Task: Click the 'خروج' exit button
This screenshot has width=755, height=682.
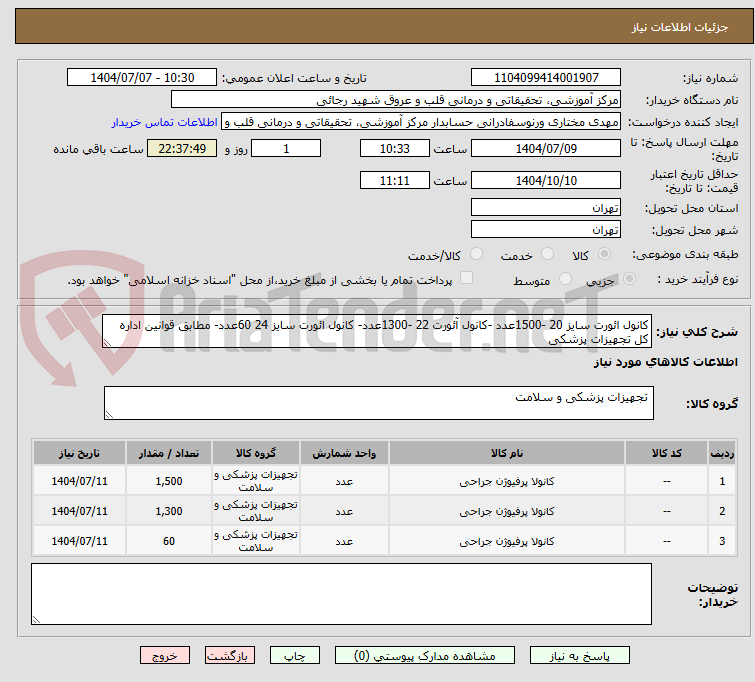Action: (x=165, y=656)
